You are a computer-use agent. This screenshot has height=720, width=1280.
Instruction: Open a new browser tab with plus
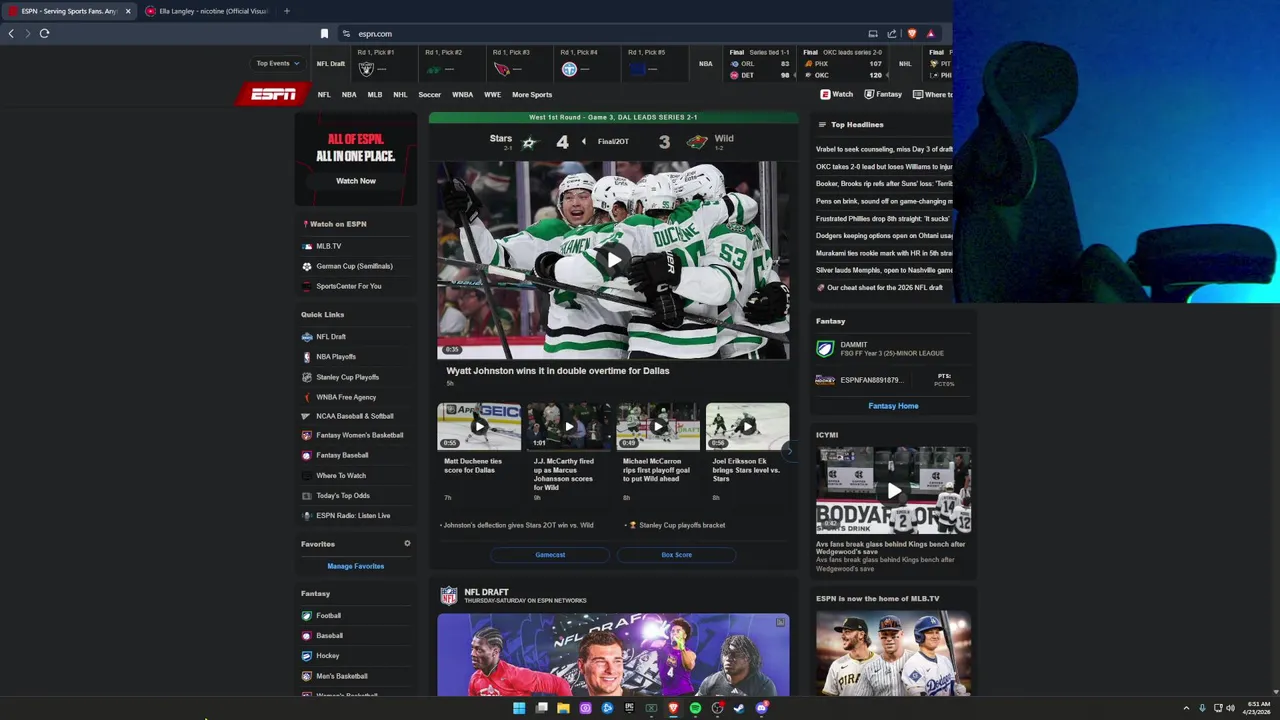coord(286,11)
